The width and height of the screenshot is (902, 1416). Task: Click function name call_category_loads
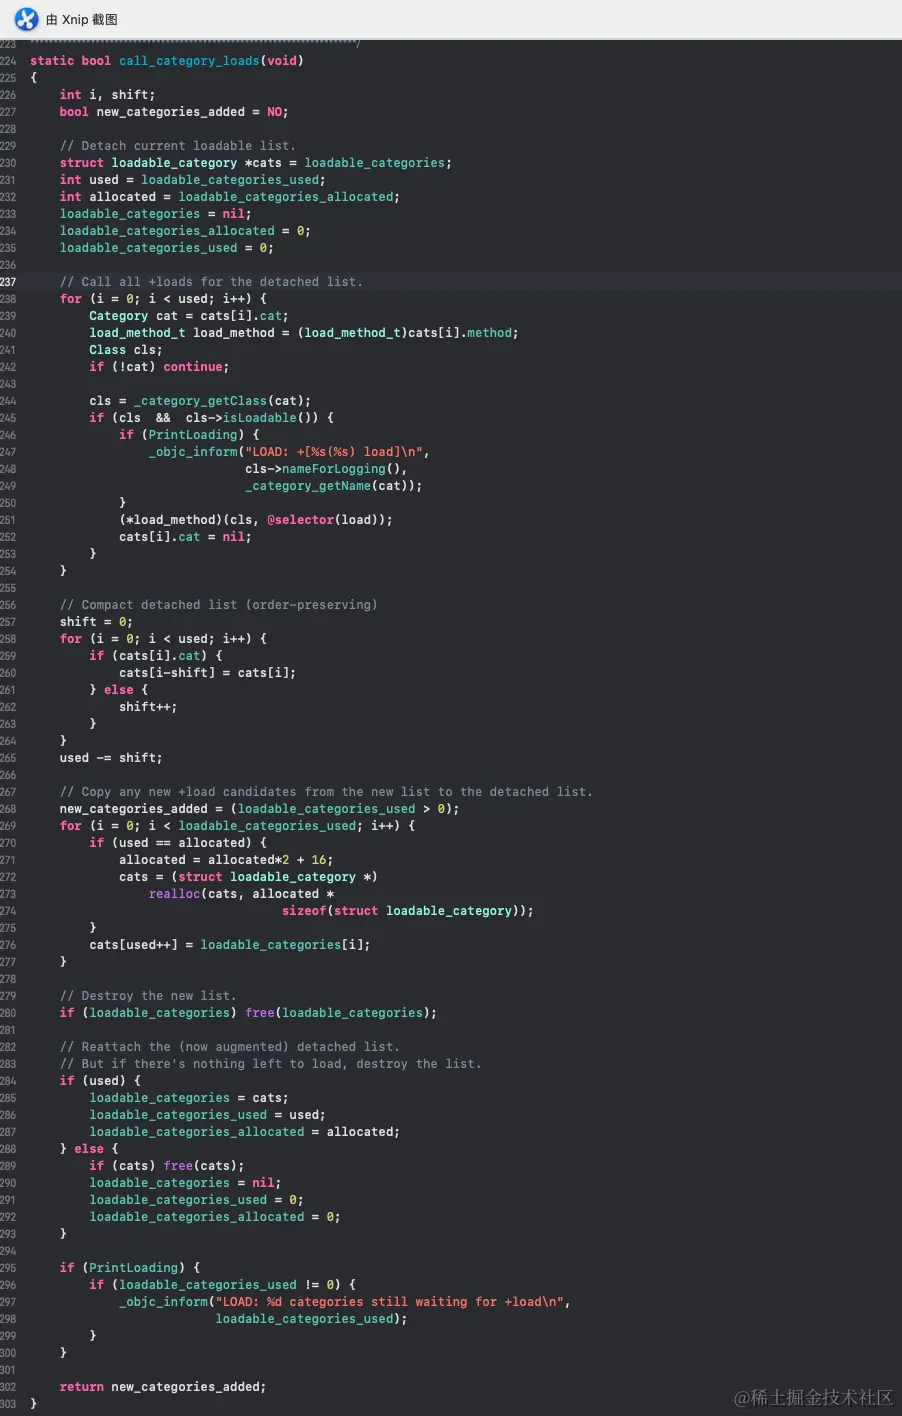click(189, 61)
